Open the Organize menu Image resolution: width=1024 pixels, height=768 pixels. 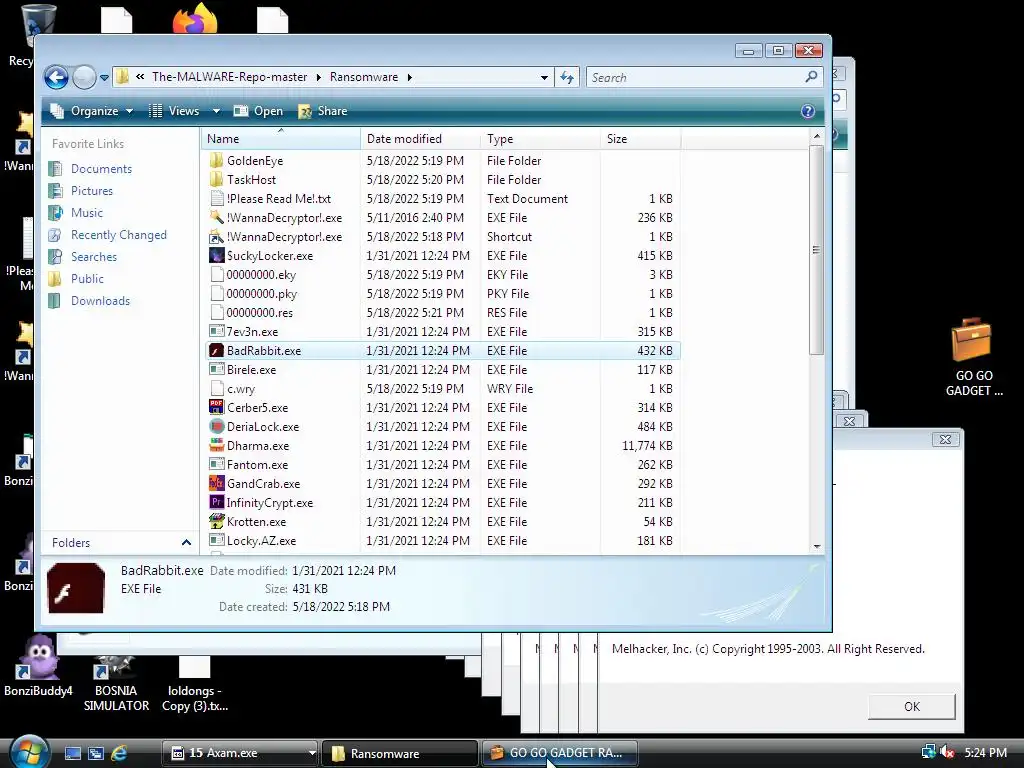point(92,111)
